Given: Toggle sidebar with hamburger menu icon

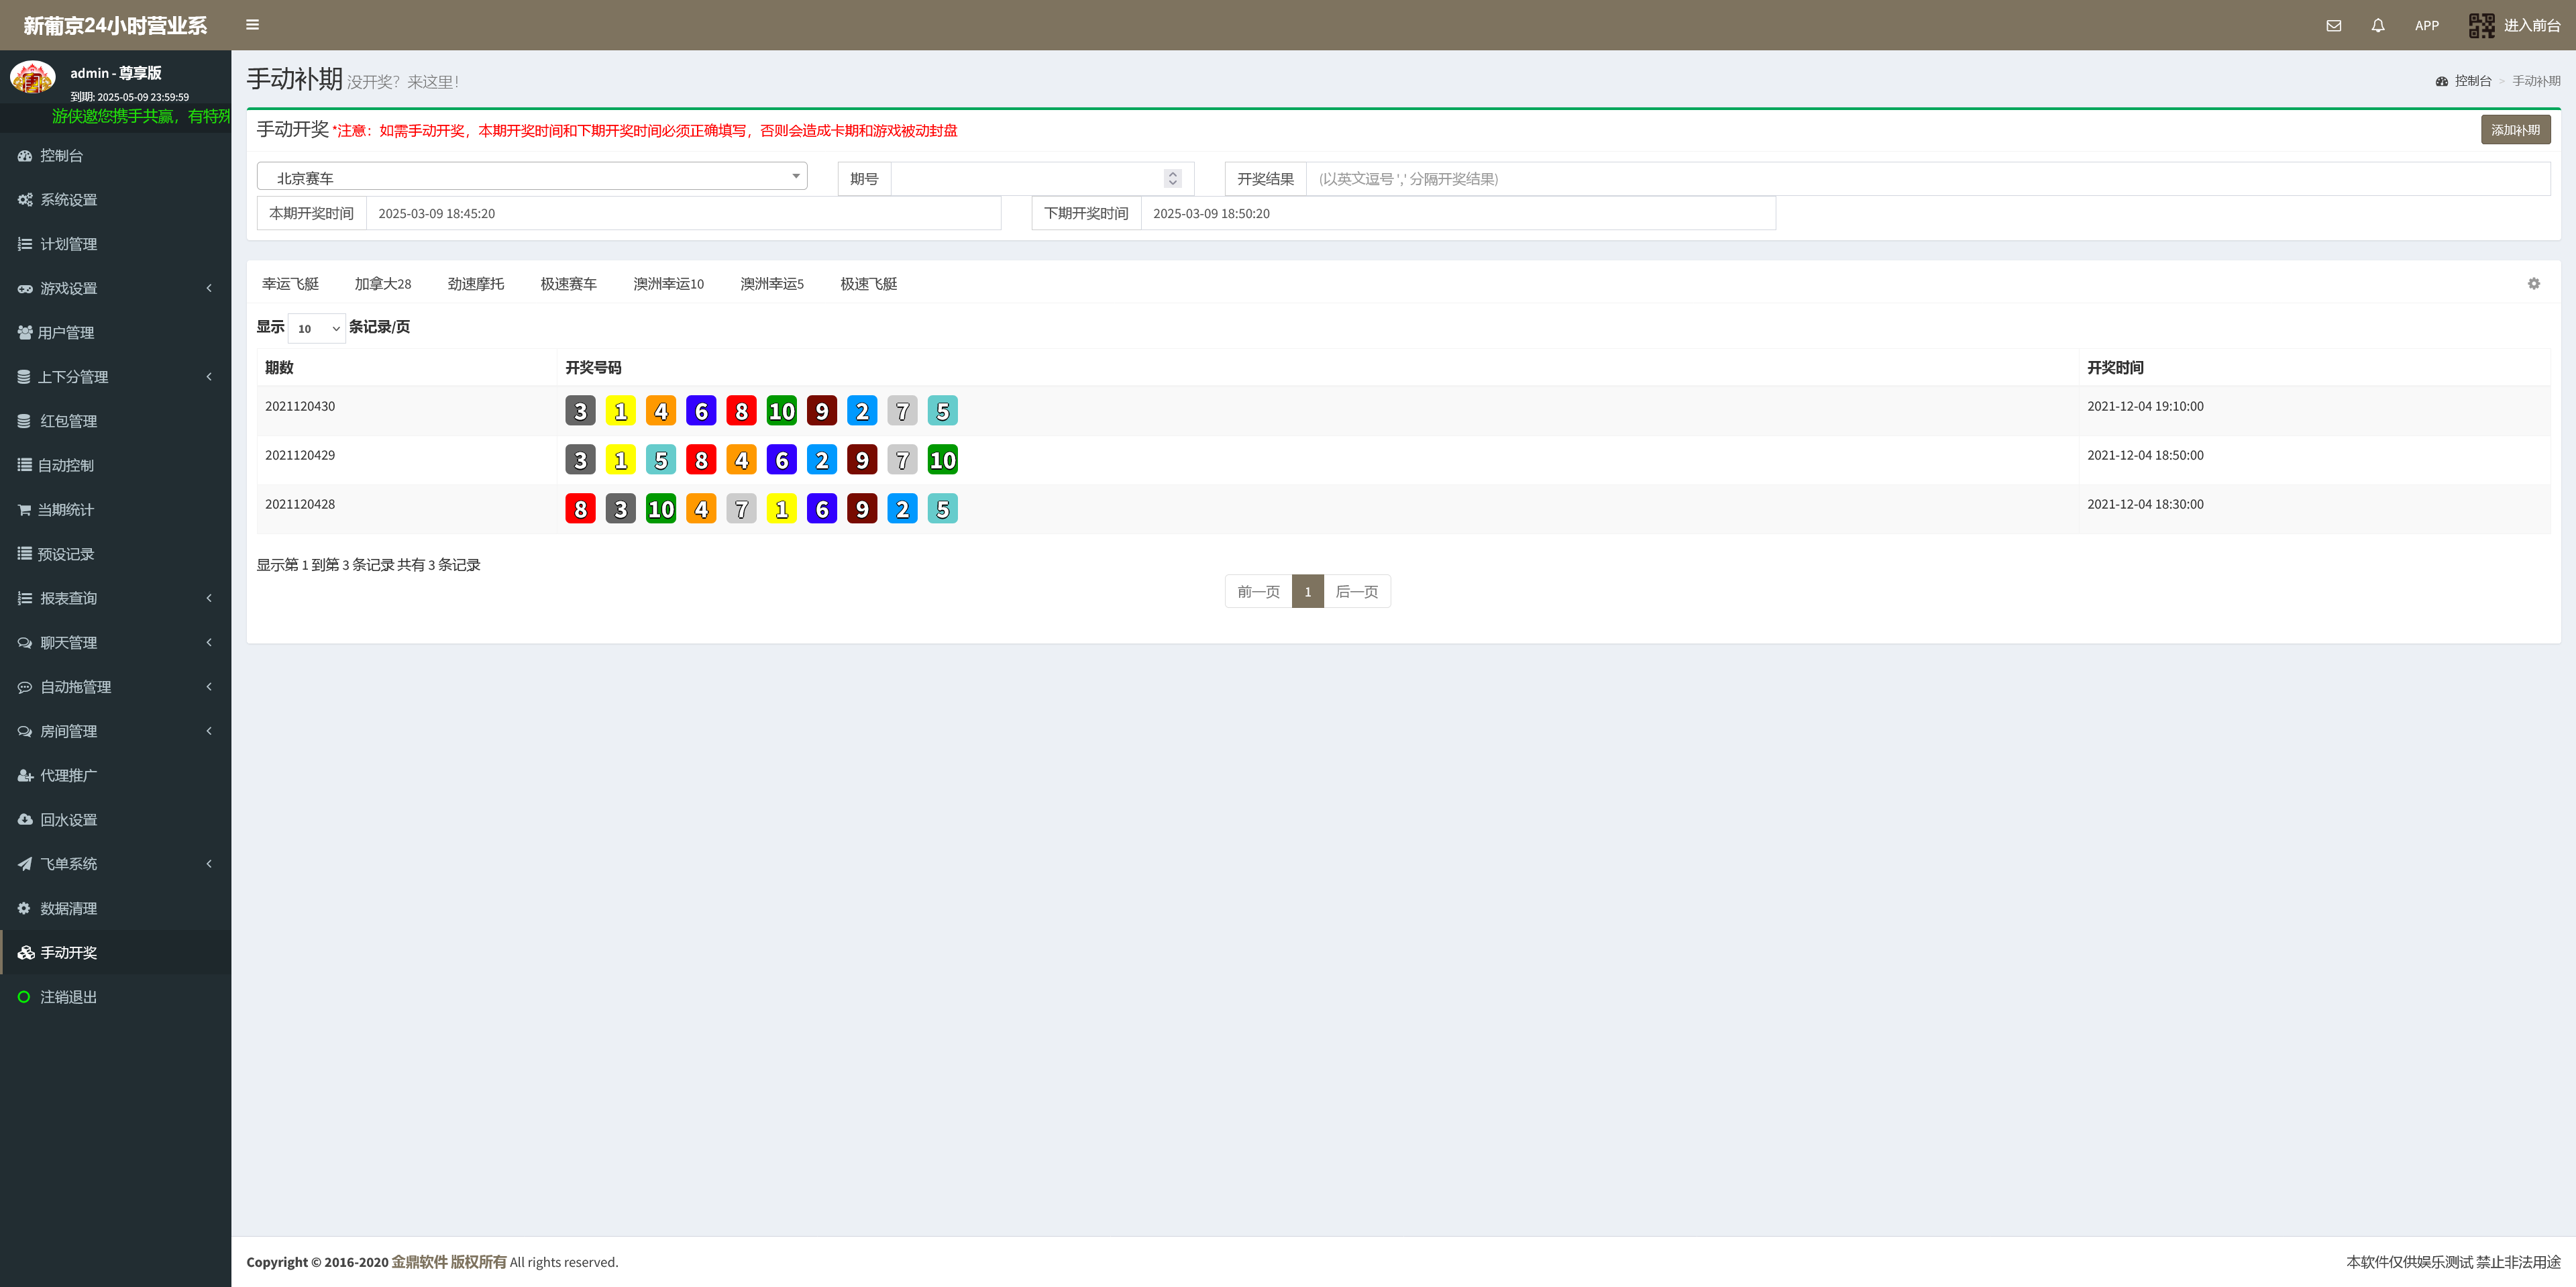Looking at the screenshot, I should coord(252,25).
